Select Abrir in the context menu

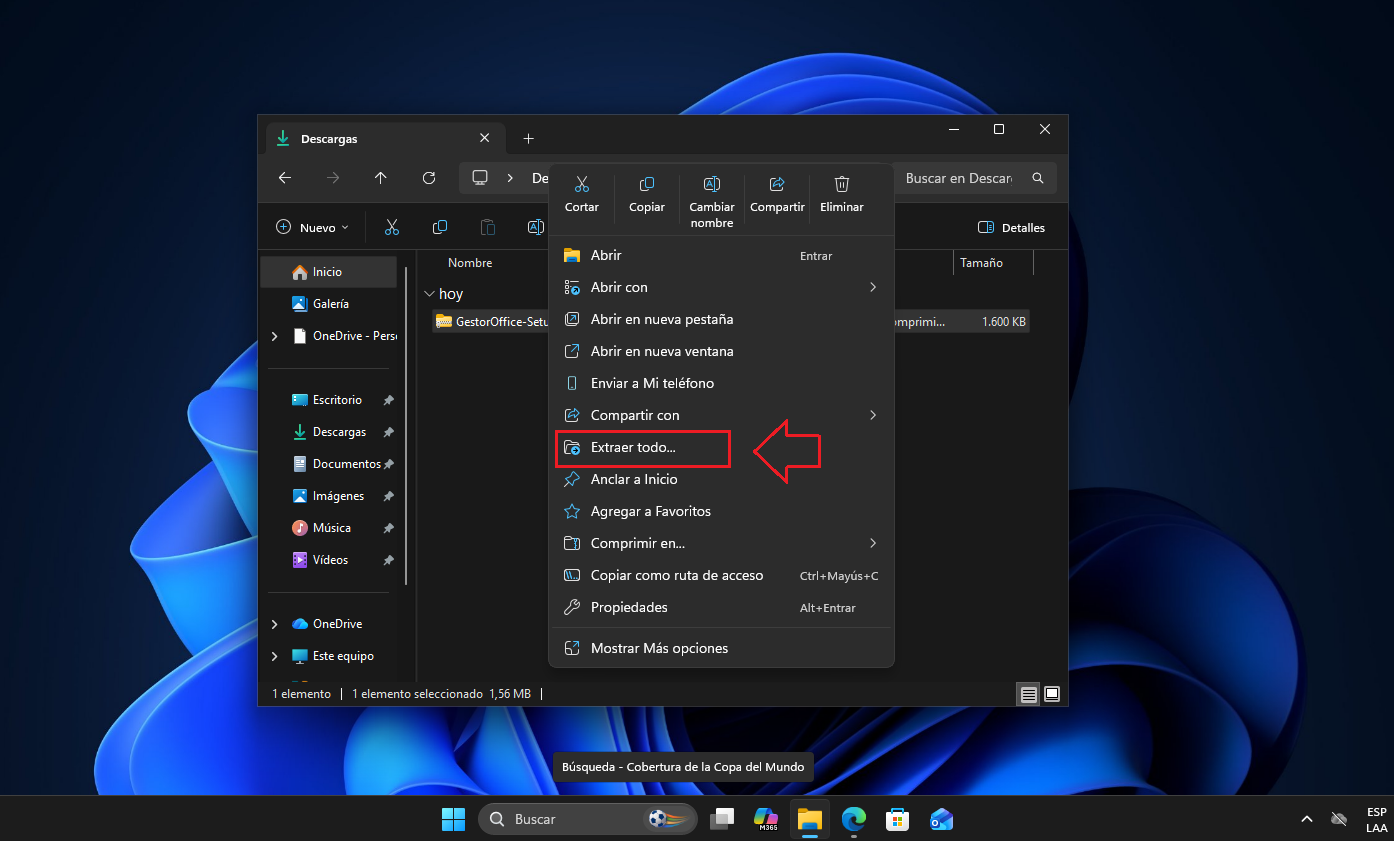721,255
